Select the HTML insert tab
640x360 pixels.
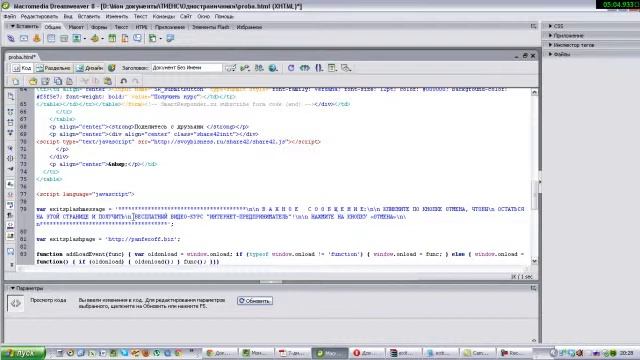pos(141,27)
